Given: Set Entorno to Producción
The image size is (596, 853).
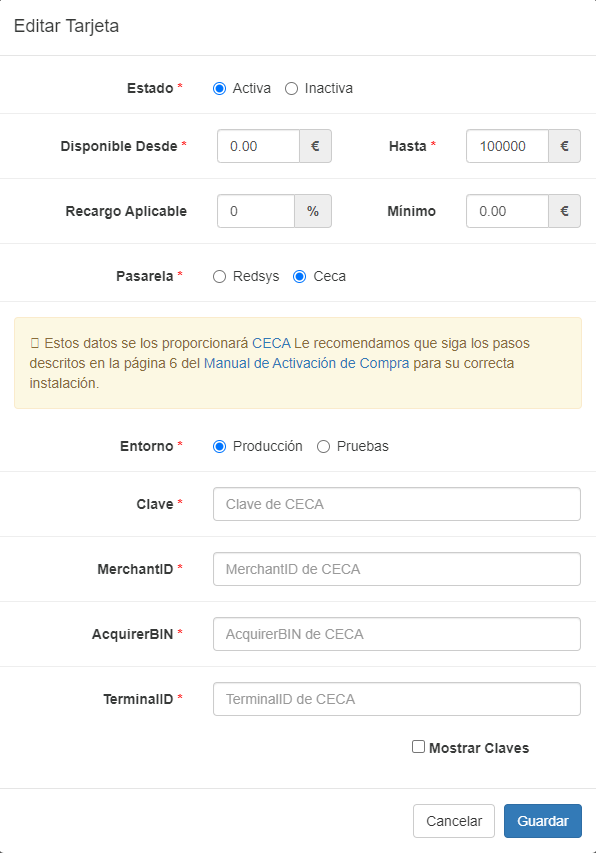Looking at the screenshot, I should click(x=219, y=446).
